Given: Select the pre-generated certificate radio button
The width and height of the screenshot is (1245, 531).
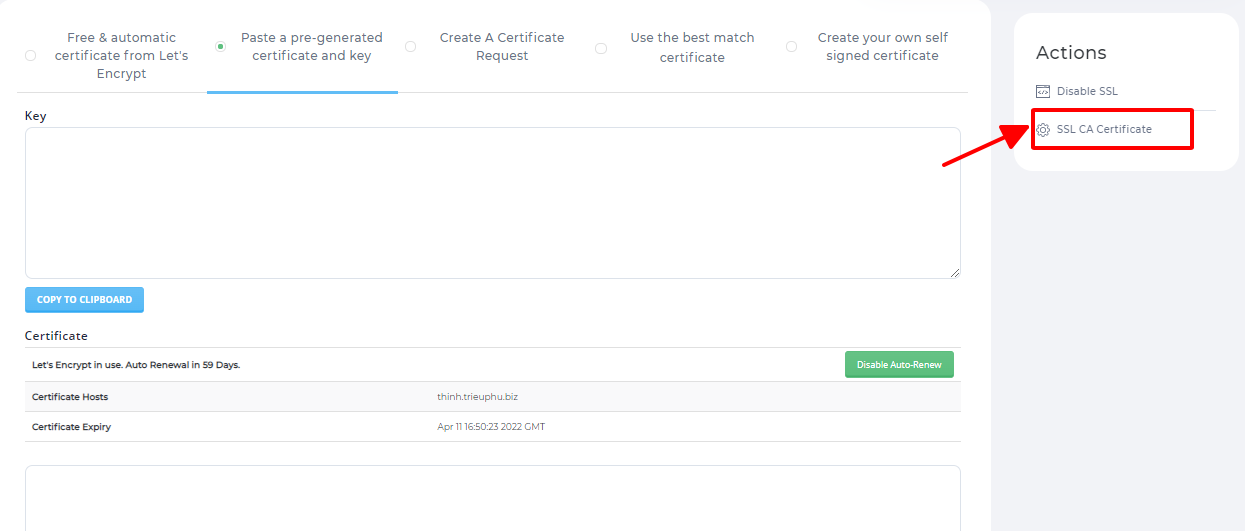Looking at the screenshot, I should [x=220, y=46].
